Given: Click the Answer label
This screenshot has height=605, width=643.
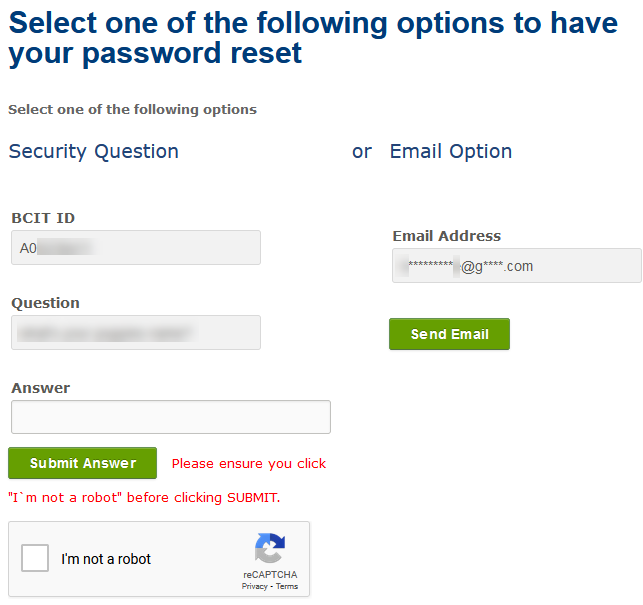Looking at the screenshot, I should (41, 388).
